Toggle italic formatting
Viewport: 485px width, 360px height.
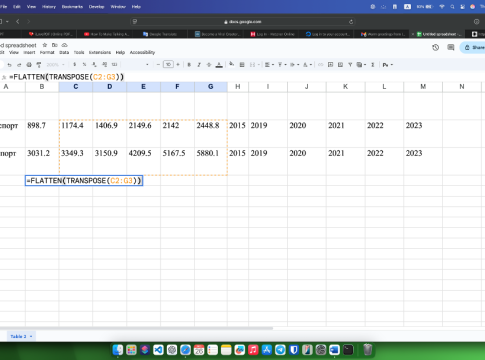[199, 65]
